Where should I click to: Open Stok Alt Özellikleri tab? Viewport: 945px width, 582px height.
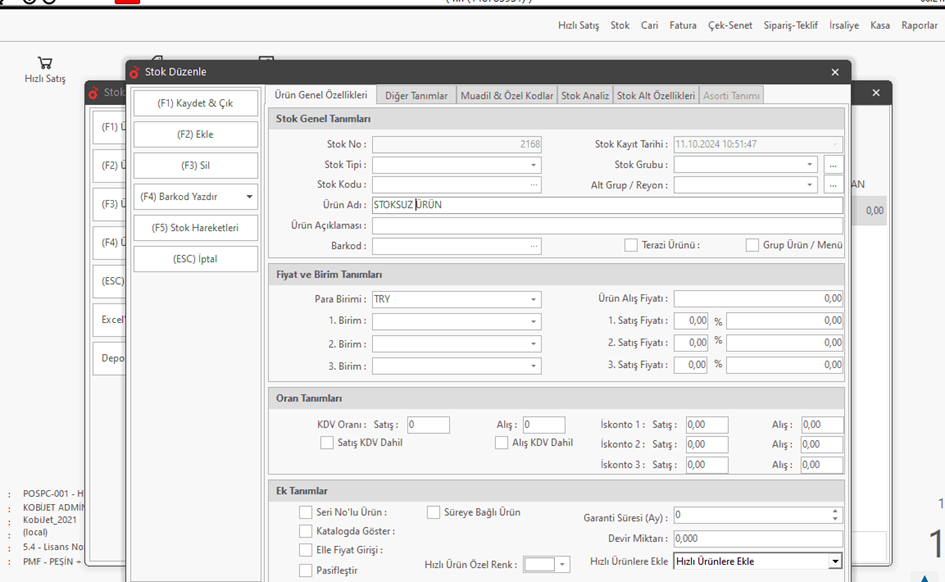pyautogui.click(x=656, y=96)
